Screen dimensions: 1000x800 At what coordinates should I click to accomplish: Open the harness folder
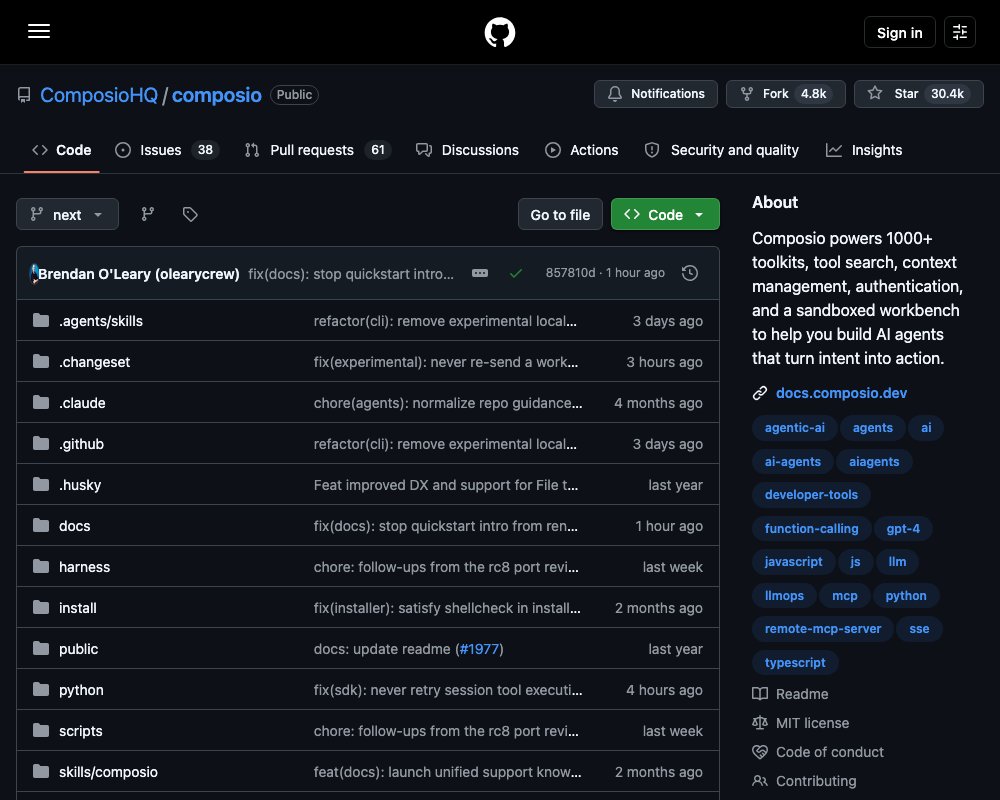(84, 567)
